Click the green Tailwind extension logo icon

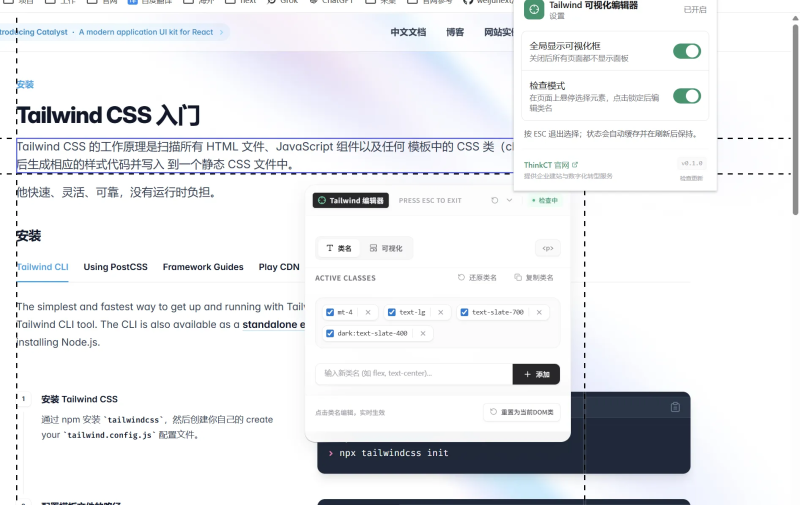(534, 9)
